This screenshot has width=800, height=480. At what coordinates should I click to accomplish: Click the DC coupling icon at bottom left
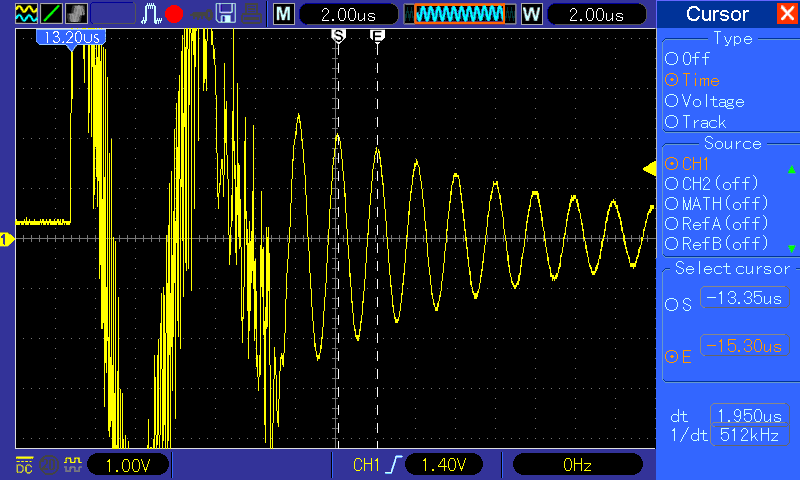point(24,465)
